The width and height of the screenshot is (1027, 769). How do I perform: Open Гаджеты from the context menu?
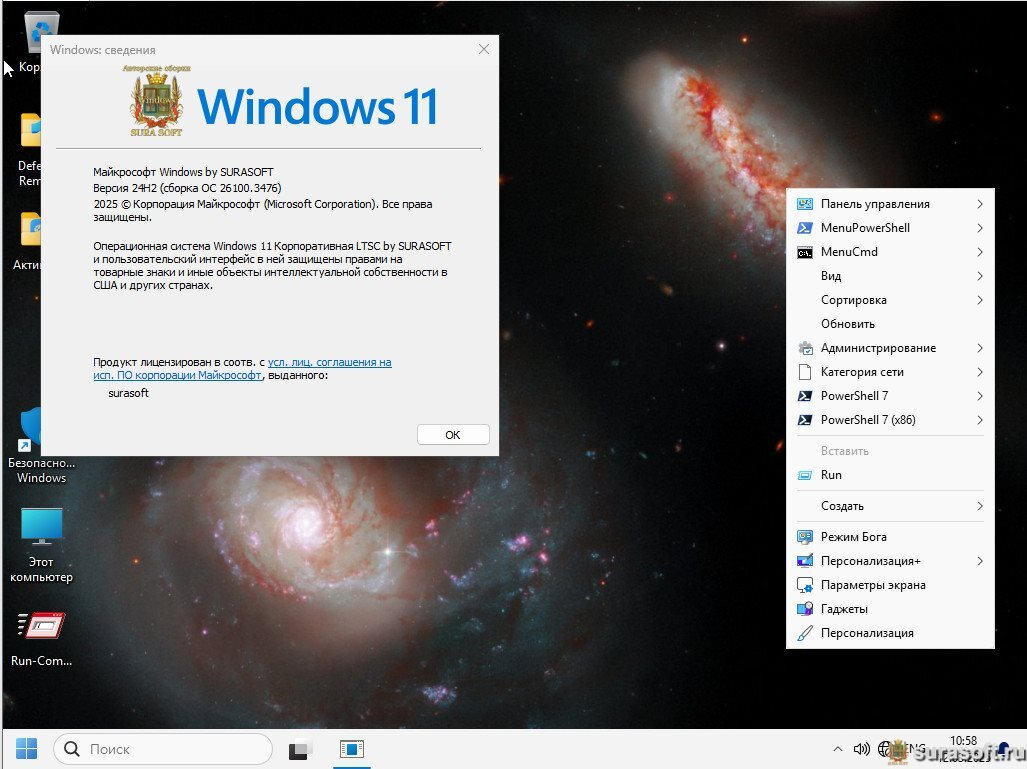[x=844, y=609]
